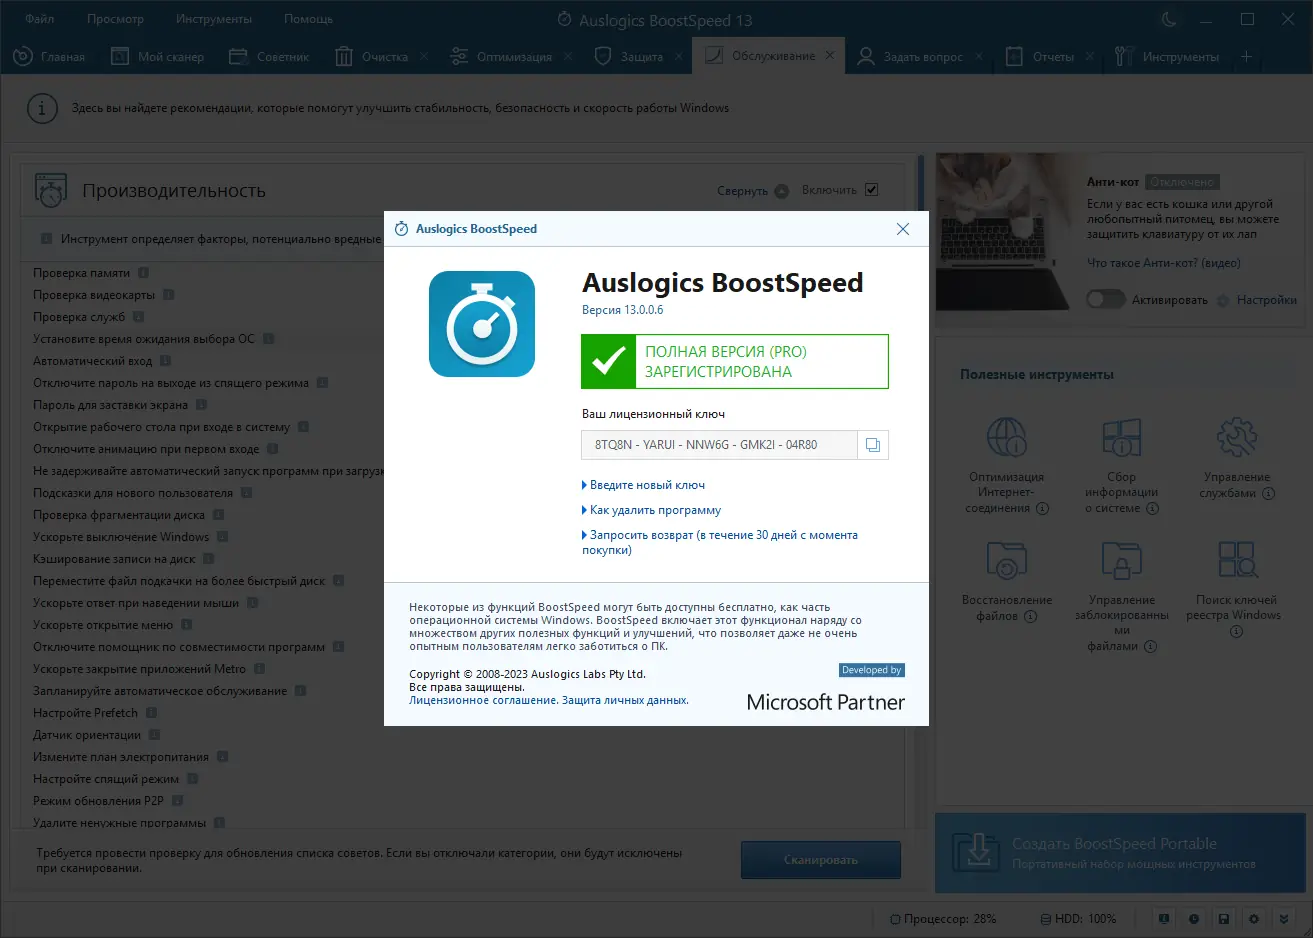Close the Обслуживание tab

pos(829,56)
